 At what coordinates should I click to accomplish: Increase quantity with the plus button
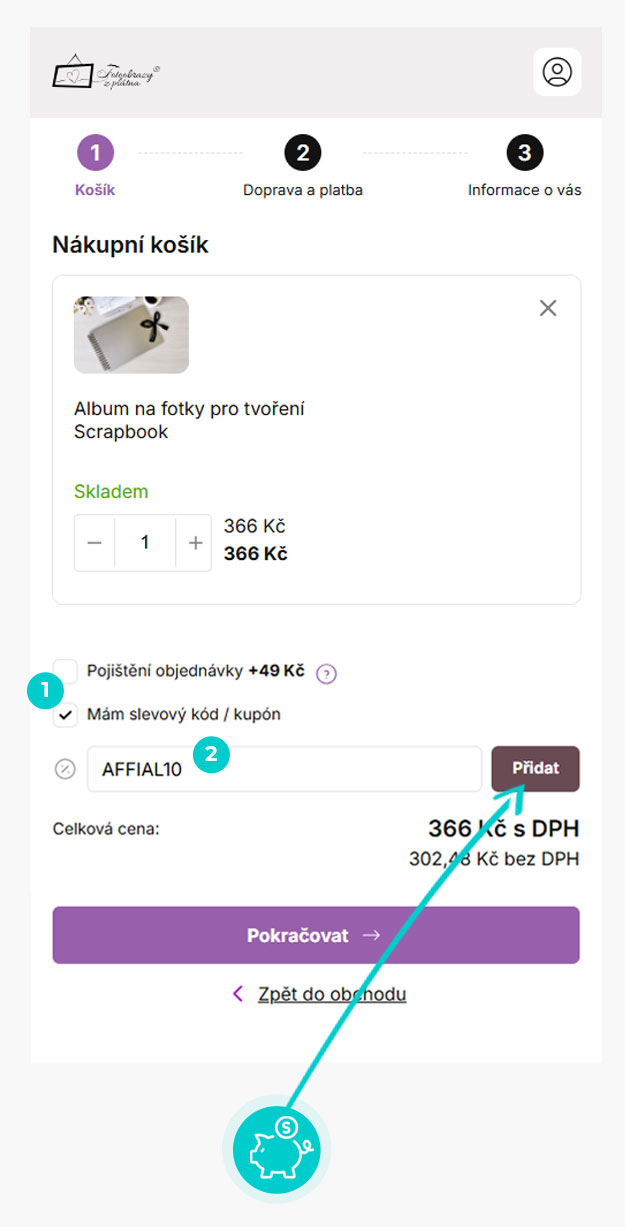195,543
